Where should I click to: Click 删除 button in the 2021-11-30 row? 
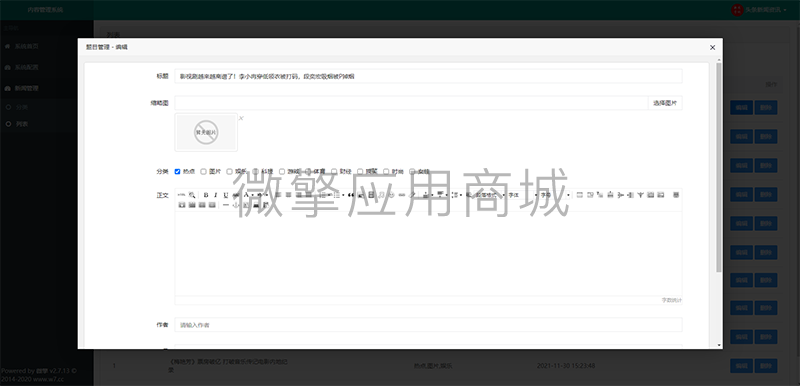point(766,366)
